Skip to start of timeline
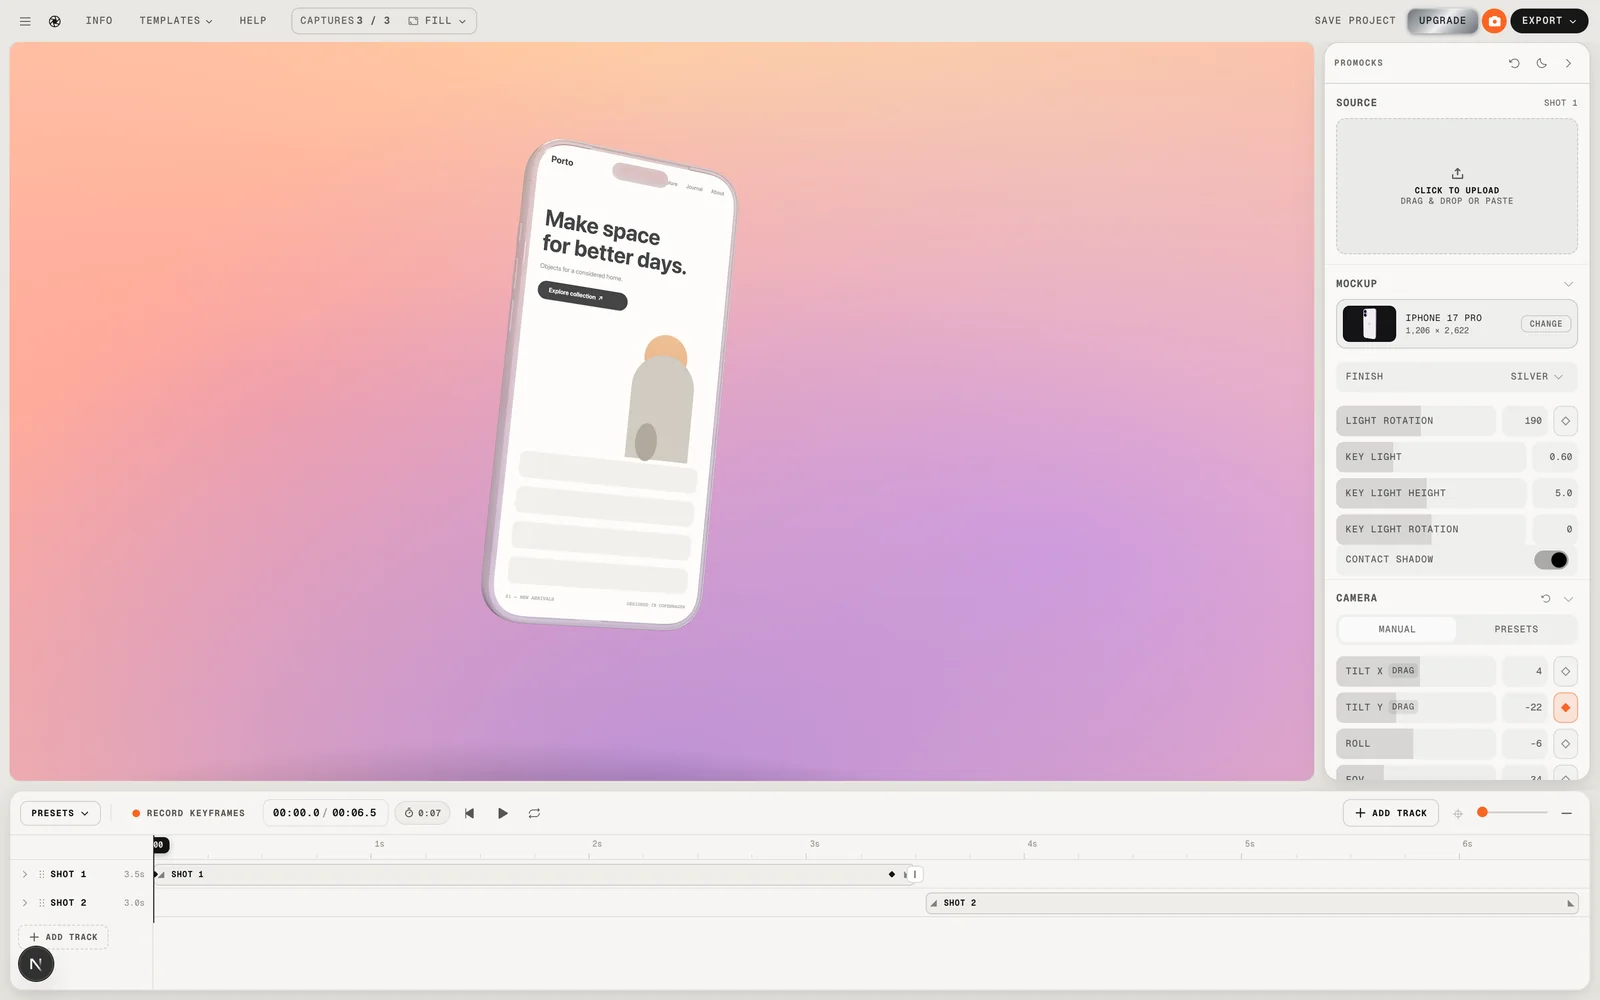The height and width of the screenshot is (1000, 1600). pos(470,813)
